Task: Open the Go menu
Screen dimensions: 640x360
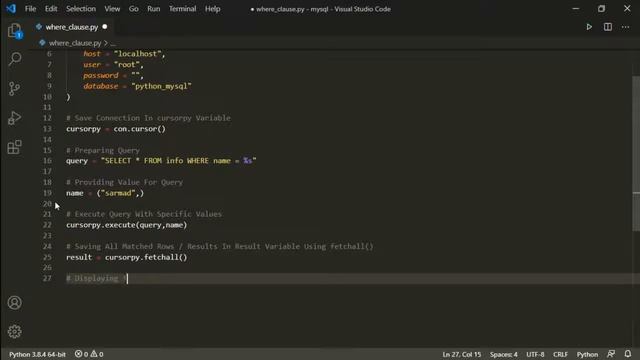Action: [x=133, y=9]
